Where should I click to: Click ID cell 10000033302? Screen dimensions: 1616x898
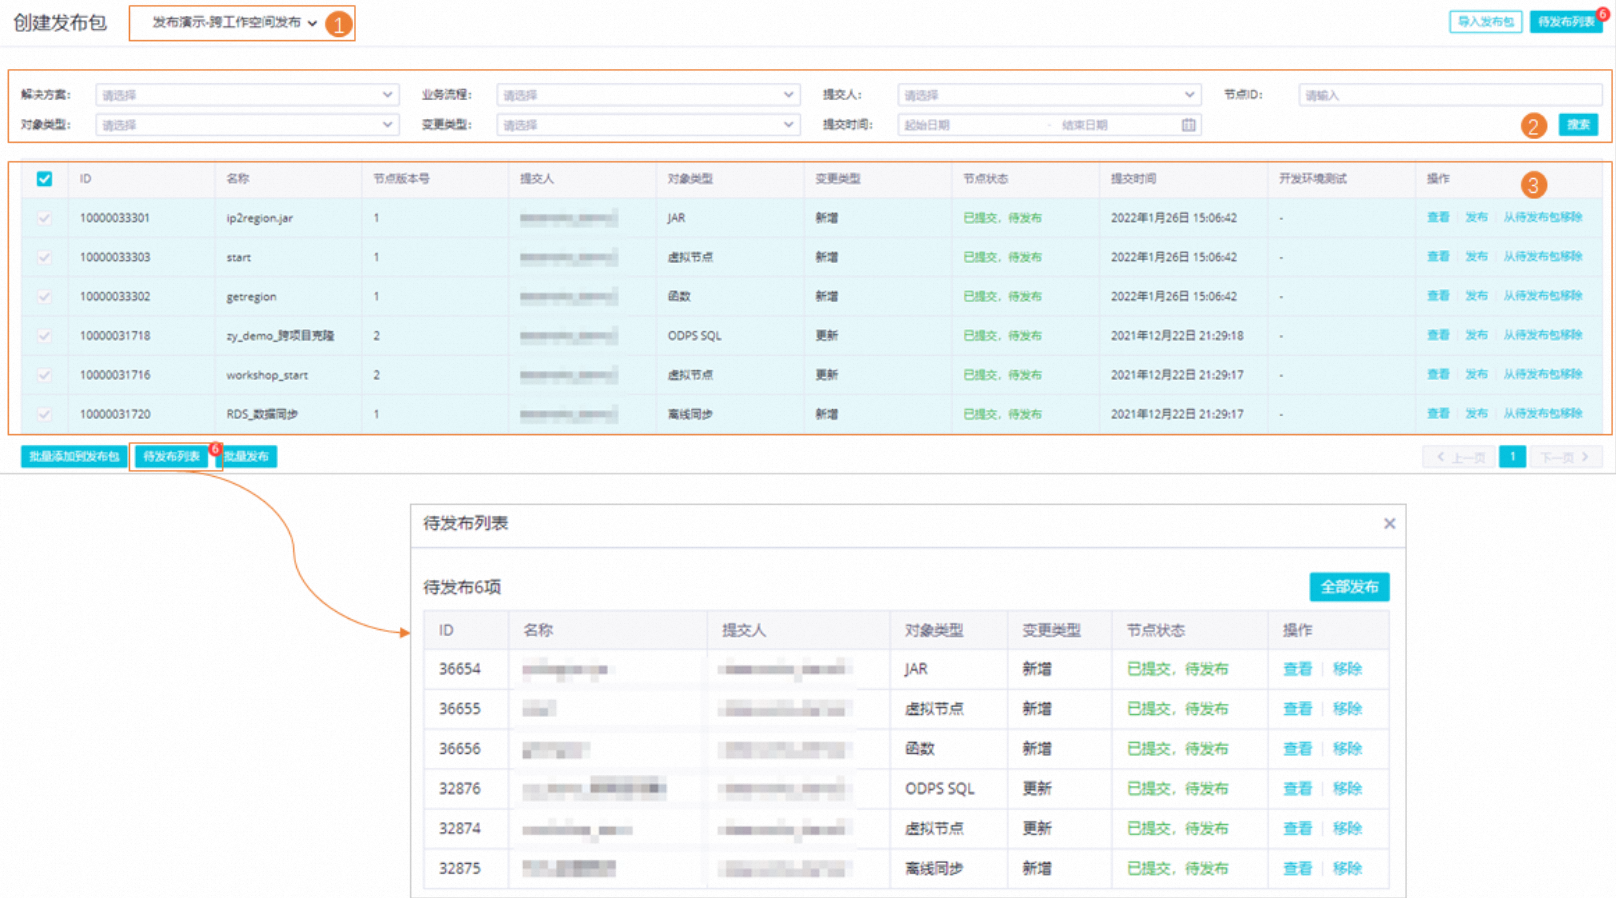tap(115, 296)
